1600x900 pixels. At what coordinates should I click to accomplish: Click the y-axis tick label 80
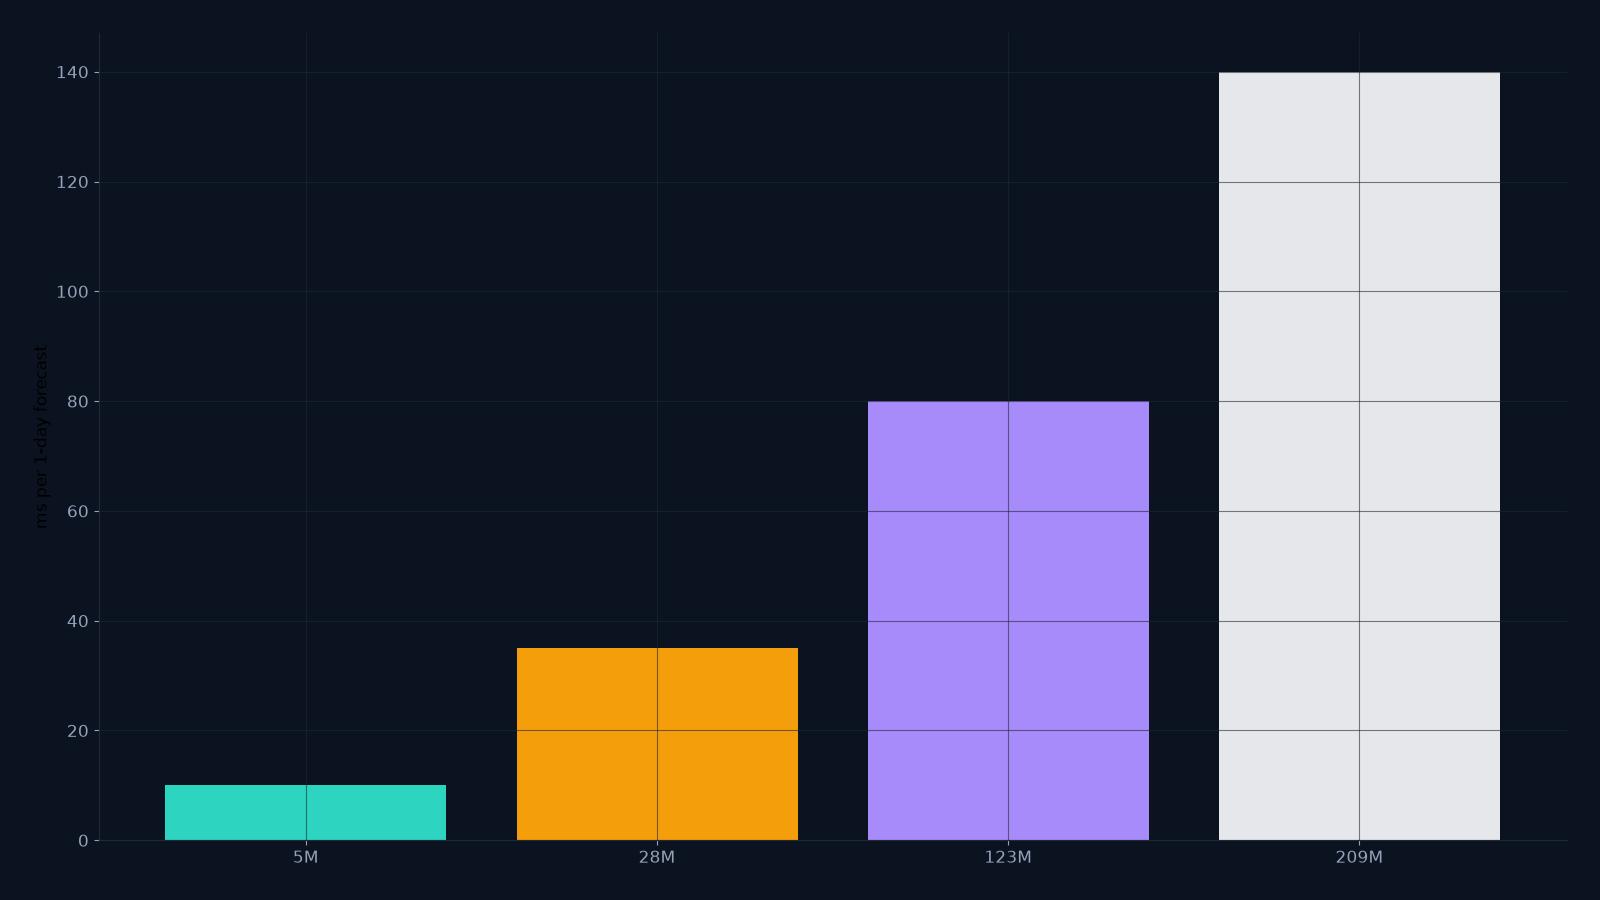click(x=78, y=401)
